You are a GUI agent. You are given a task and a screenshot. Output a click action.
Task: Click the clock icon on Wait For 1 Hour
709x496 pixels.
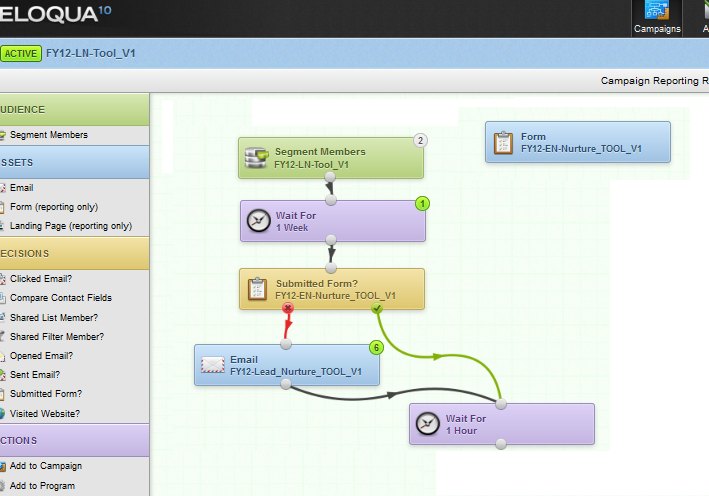pos(427,424)
